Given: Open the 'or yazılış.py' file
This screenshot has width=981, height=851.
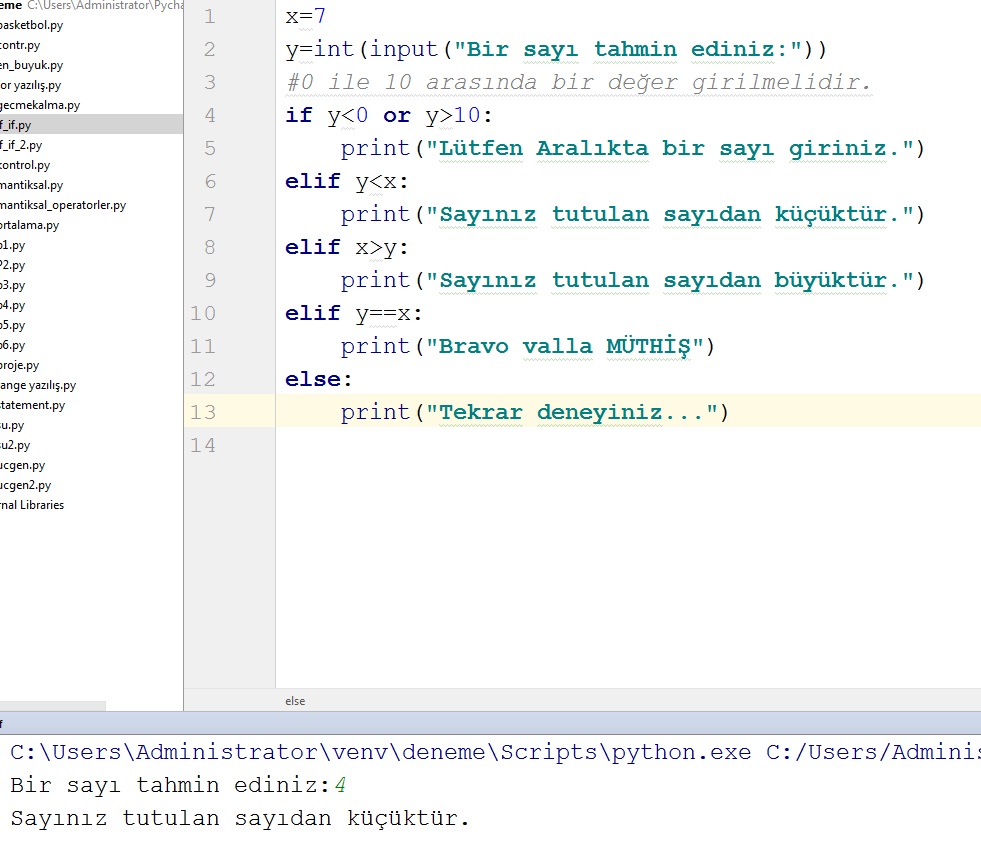Looking at the screenshot, I should point(31,85).
